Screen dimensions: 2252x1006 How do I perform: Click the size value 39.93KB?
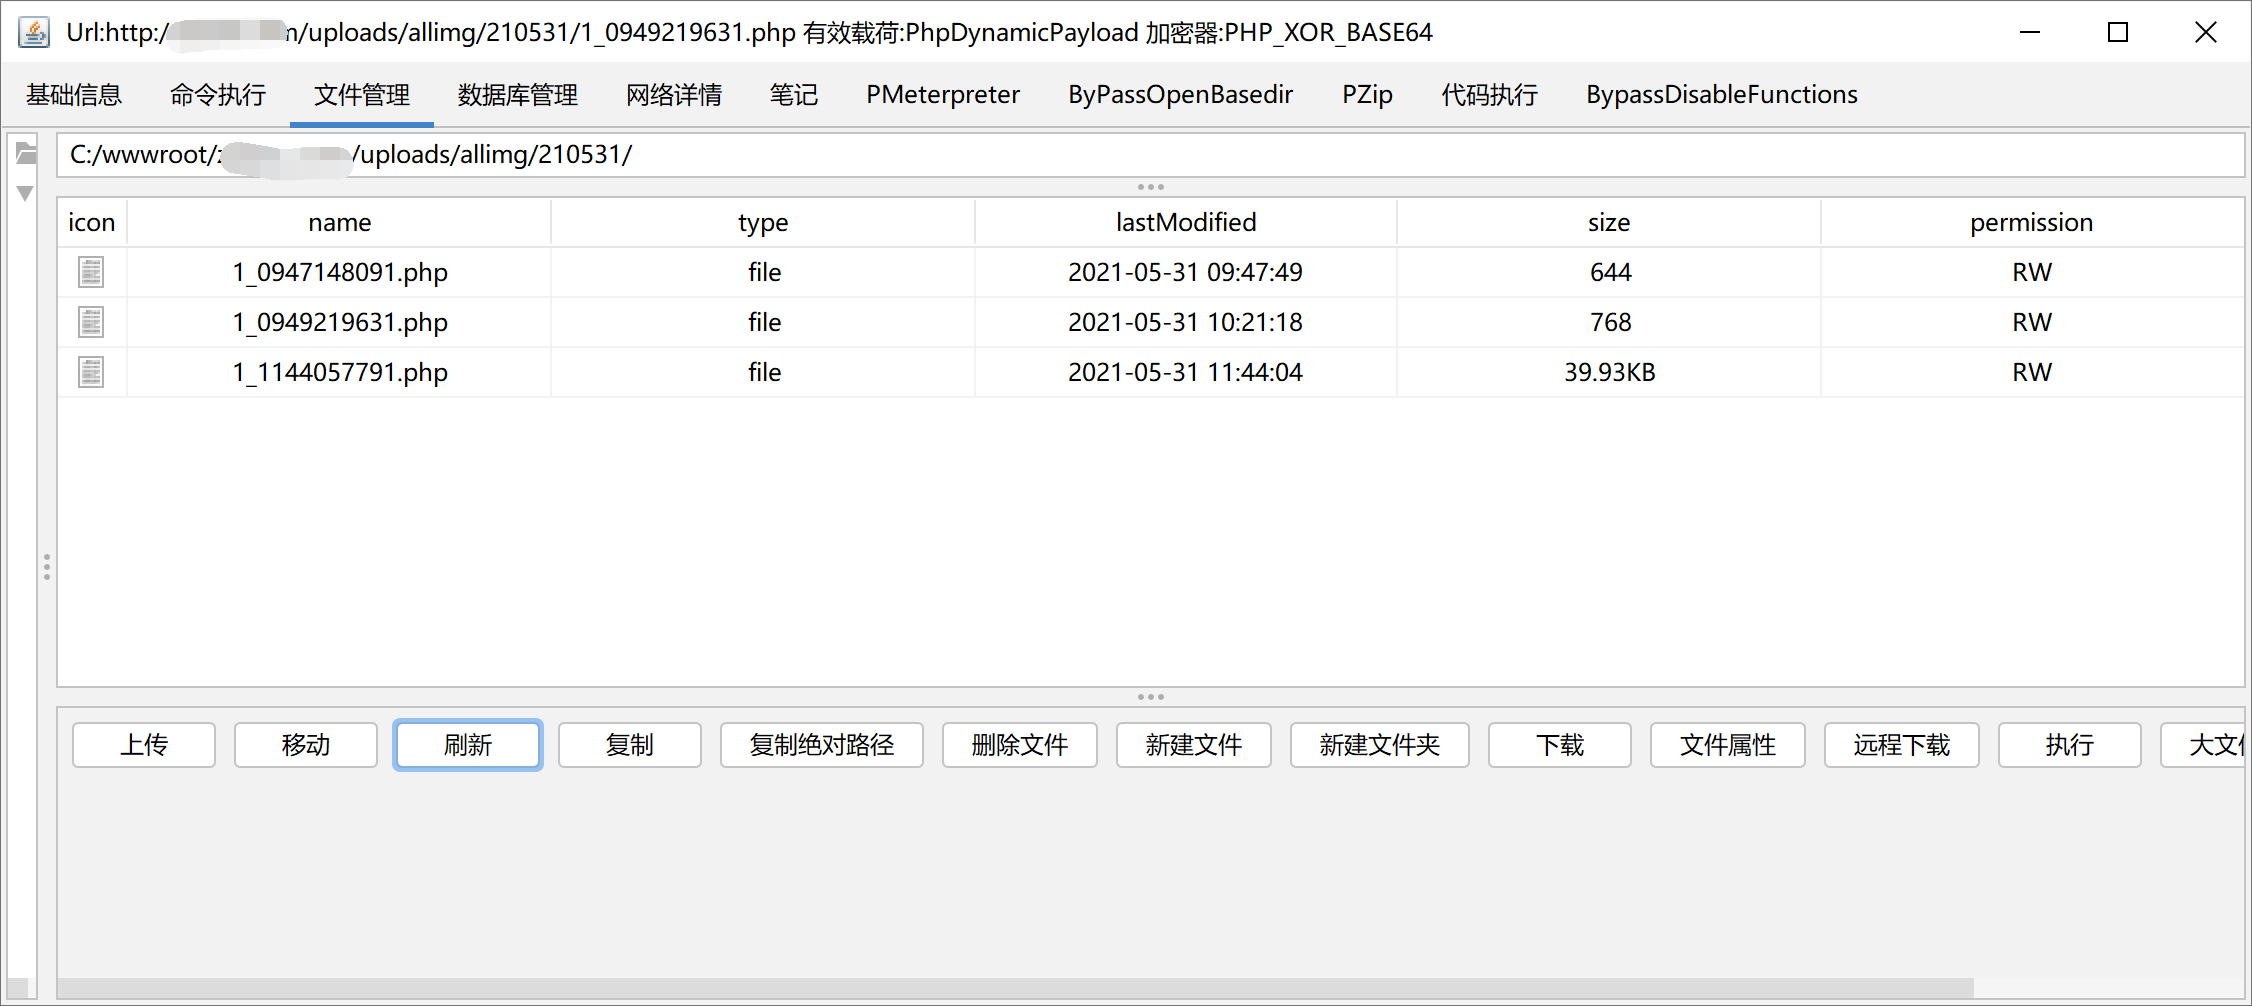click(1610, 372)
